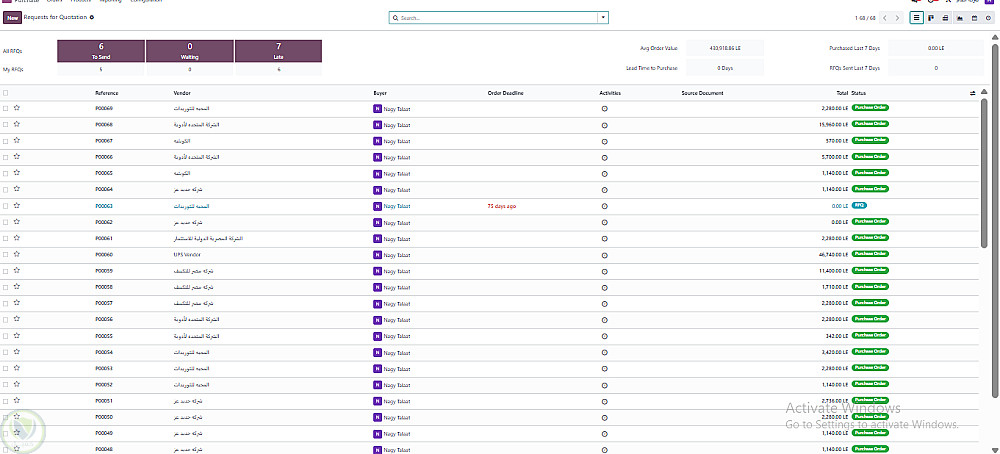Open the P00063 reference link
Screen dimensions: 1000x454
(x=104, y=206)
